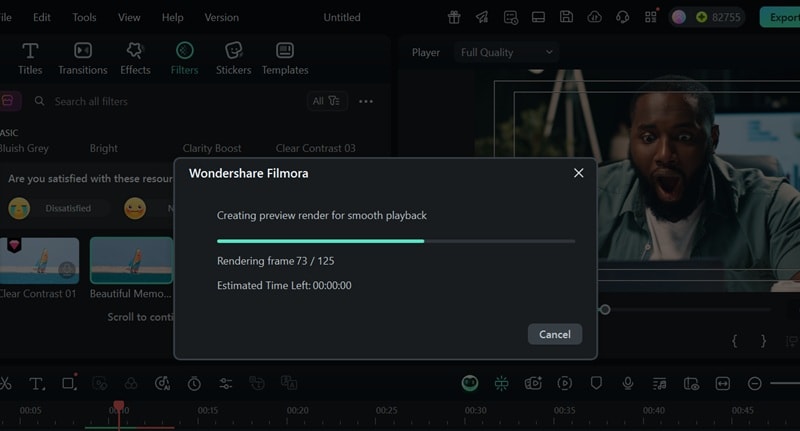Click the 00:30 timeline ruler mark
This screenshot has height=431, width=800.
476,410
